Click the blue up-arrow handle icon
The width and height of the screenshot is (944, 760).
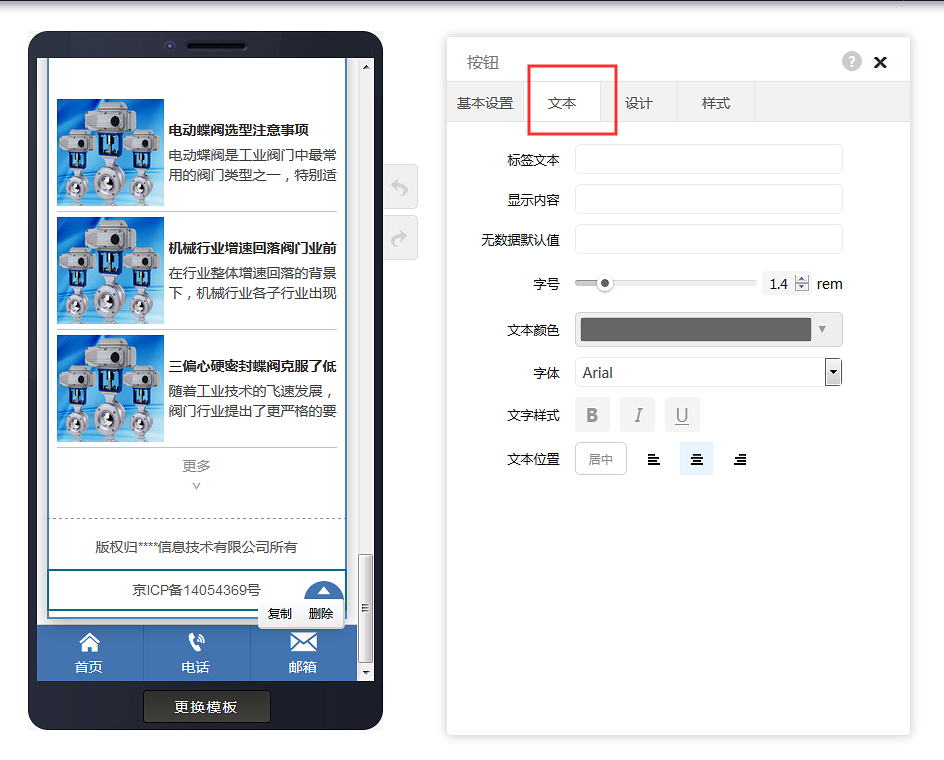tap(323, 590)
